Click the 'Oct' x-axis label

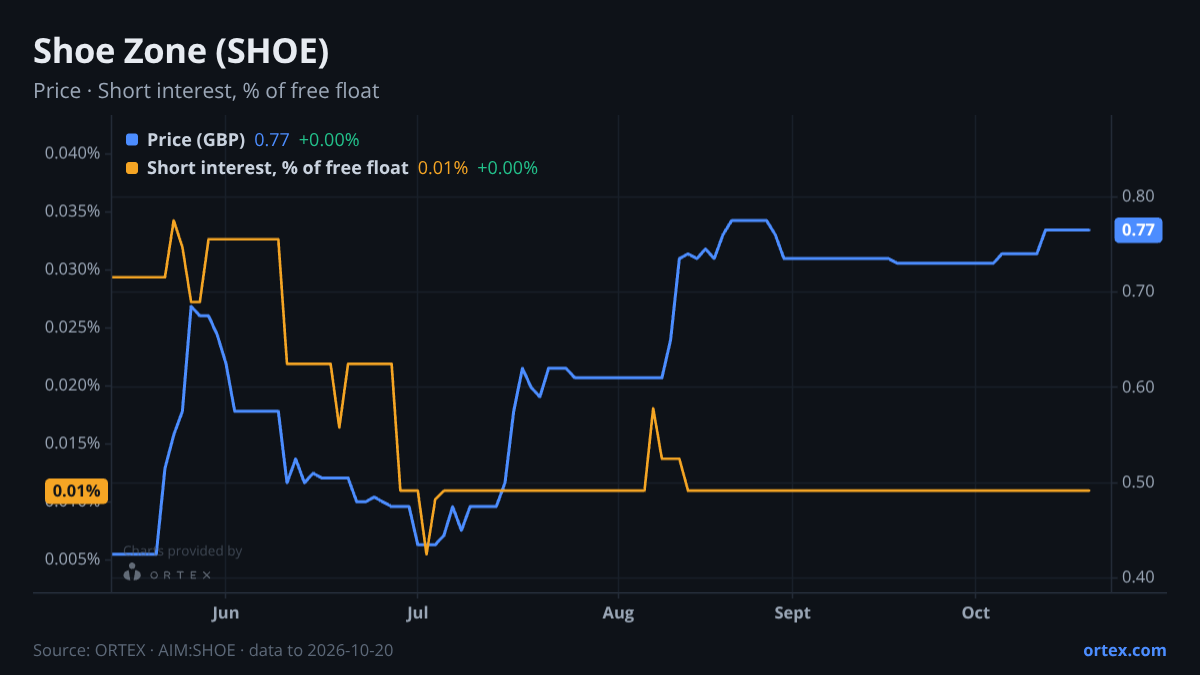click(976, 612)
